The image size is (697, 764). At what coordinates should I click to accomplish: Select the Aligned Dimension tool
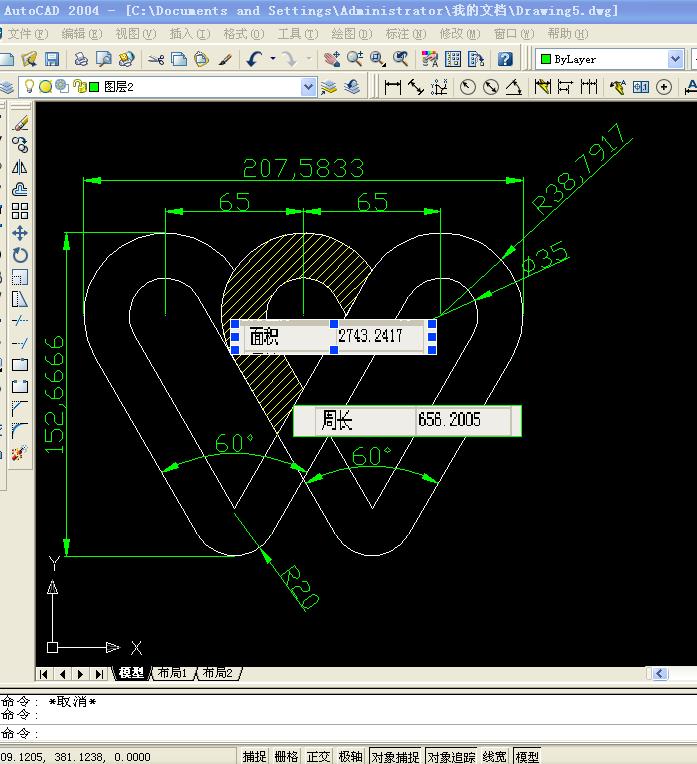click(416, 87)
